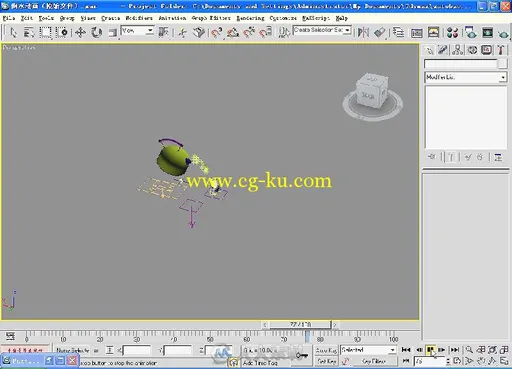Switch to Hierarchy command panel tab
This screenshot has width=512, height=369.
point(458,50)
